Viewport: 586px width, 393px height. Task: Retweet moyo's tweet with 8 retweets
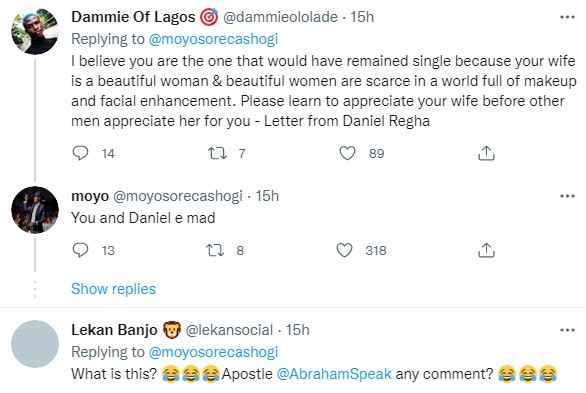(x=215, y=250)
